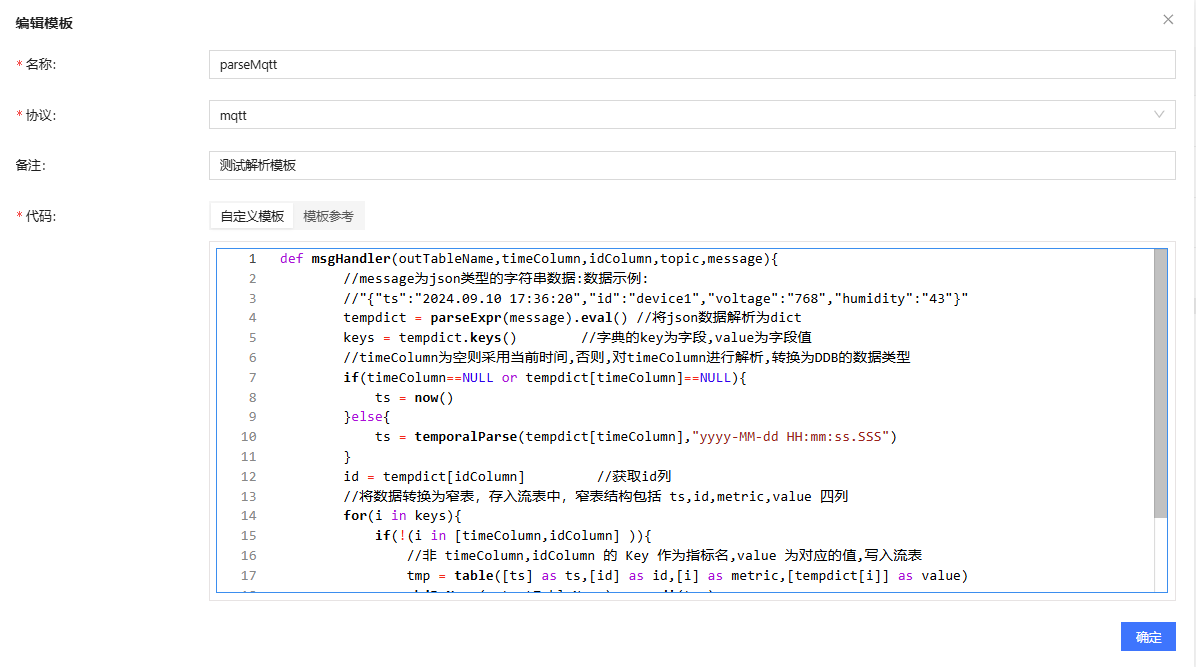Click the name field containing parseMqtt

point(692,65)
